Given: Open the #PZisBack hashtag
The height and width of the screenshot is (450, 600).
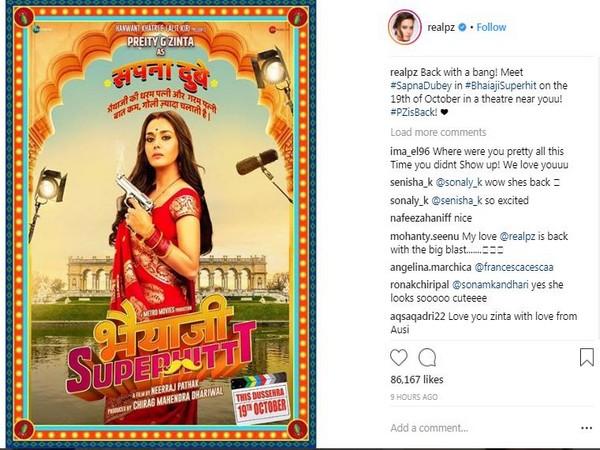Looking at the screenshot, I should (414, 112).
